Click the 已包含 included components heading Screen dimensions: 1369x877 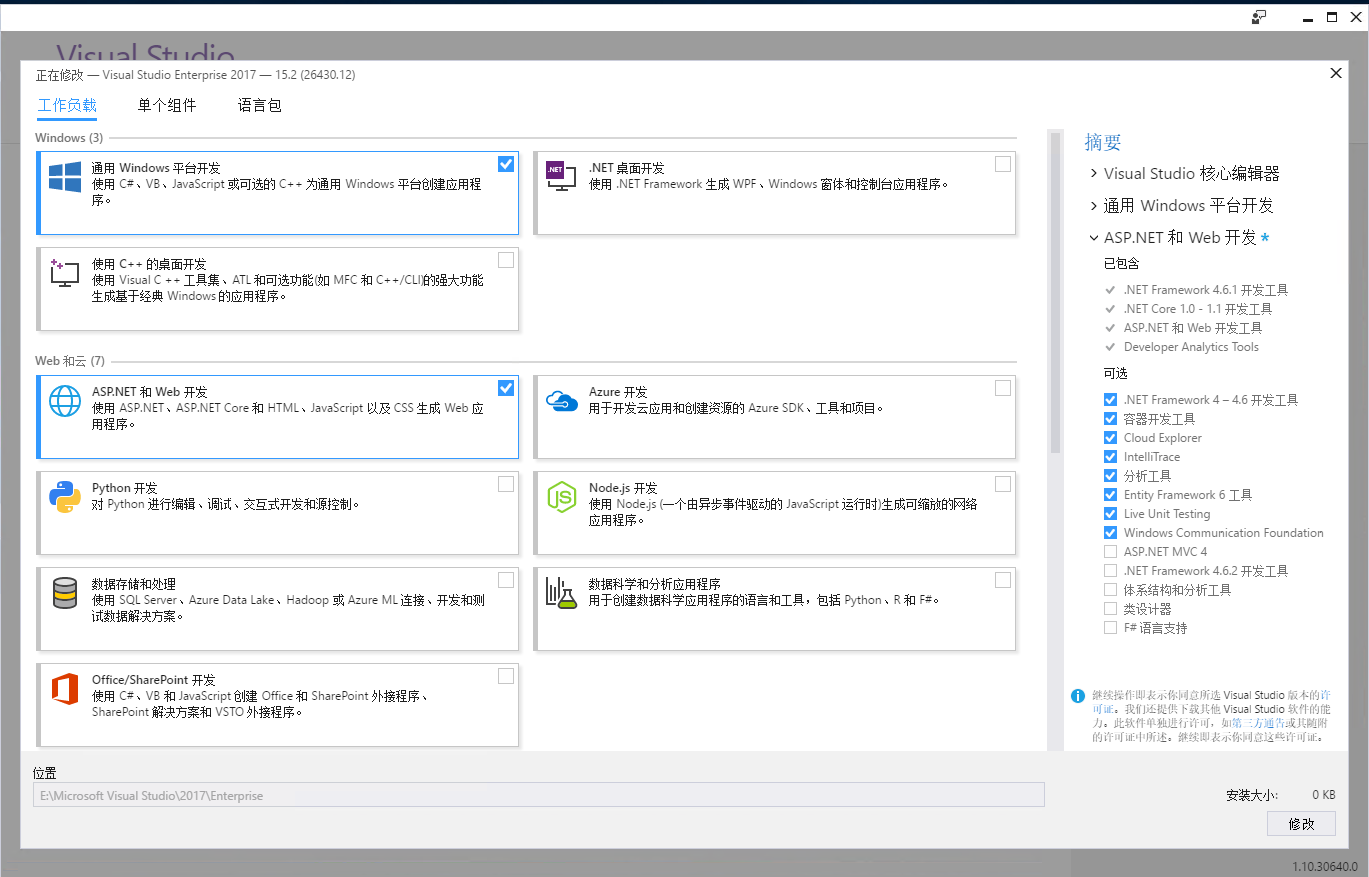point(1122,263)
